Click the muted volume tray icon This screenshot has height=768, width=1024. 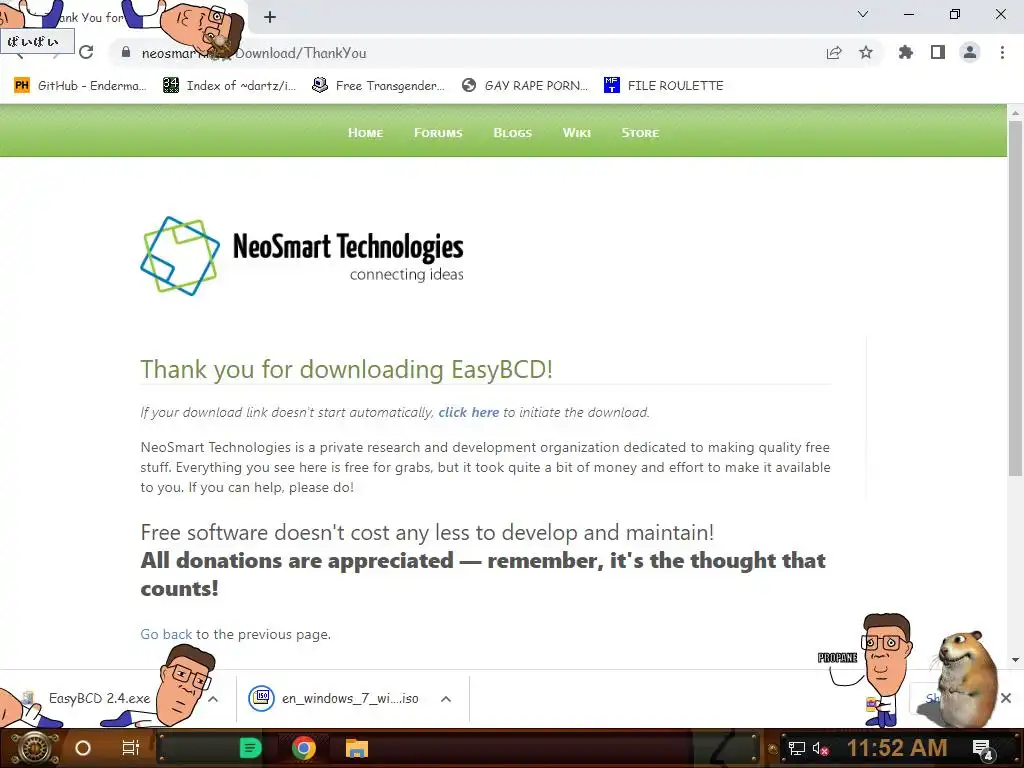820,748
